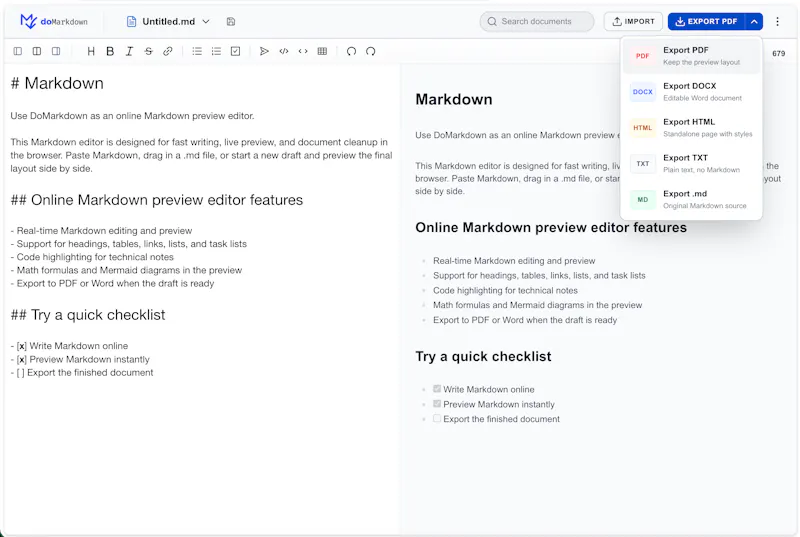The width and height of the screenshot is (800, 537).
Task: Click 'Try a quick checklist' preview heading
Action: (483, 356)
